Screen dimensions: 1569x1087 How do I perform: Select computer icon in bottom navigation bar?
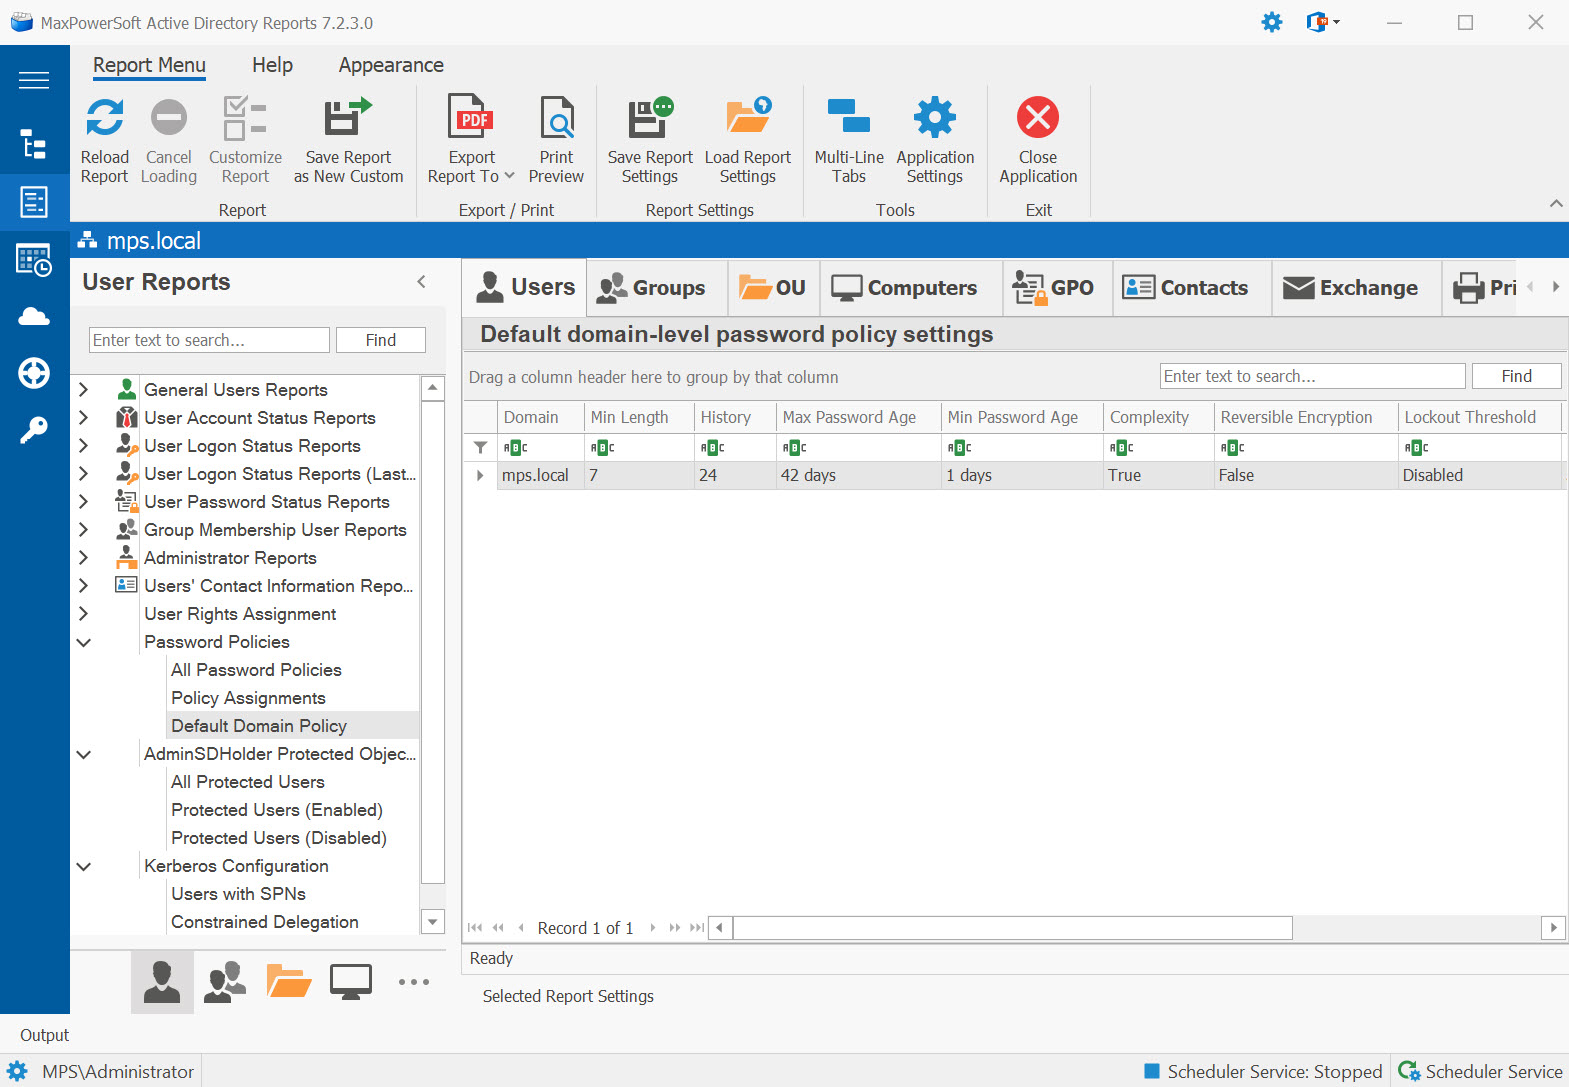pyautogui.click(x=351, y=982)
